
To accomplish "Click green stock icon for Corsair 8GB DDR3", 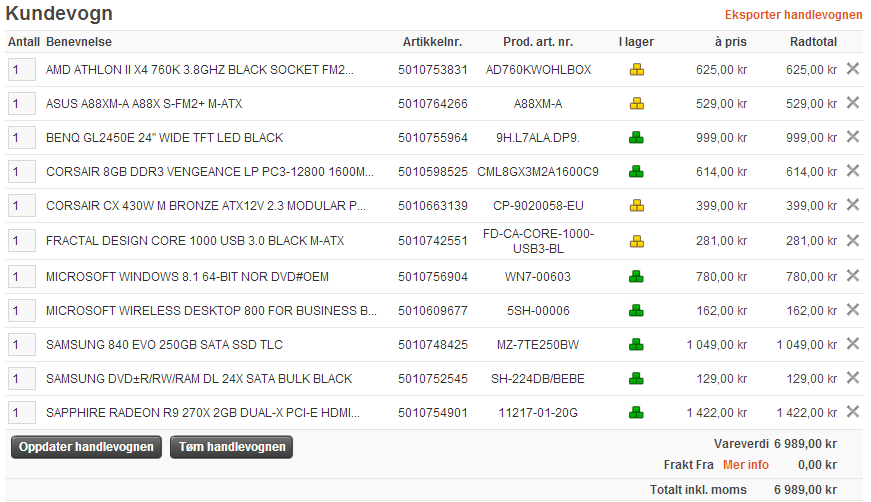I will click(x=637, y=172).
